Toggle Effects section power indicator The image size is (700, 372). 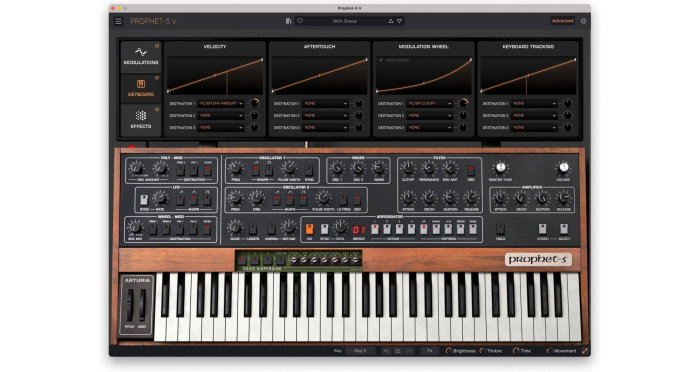point(157,109)
